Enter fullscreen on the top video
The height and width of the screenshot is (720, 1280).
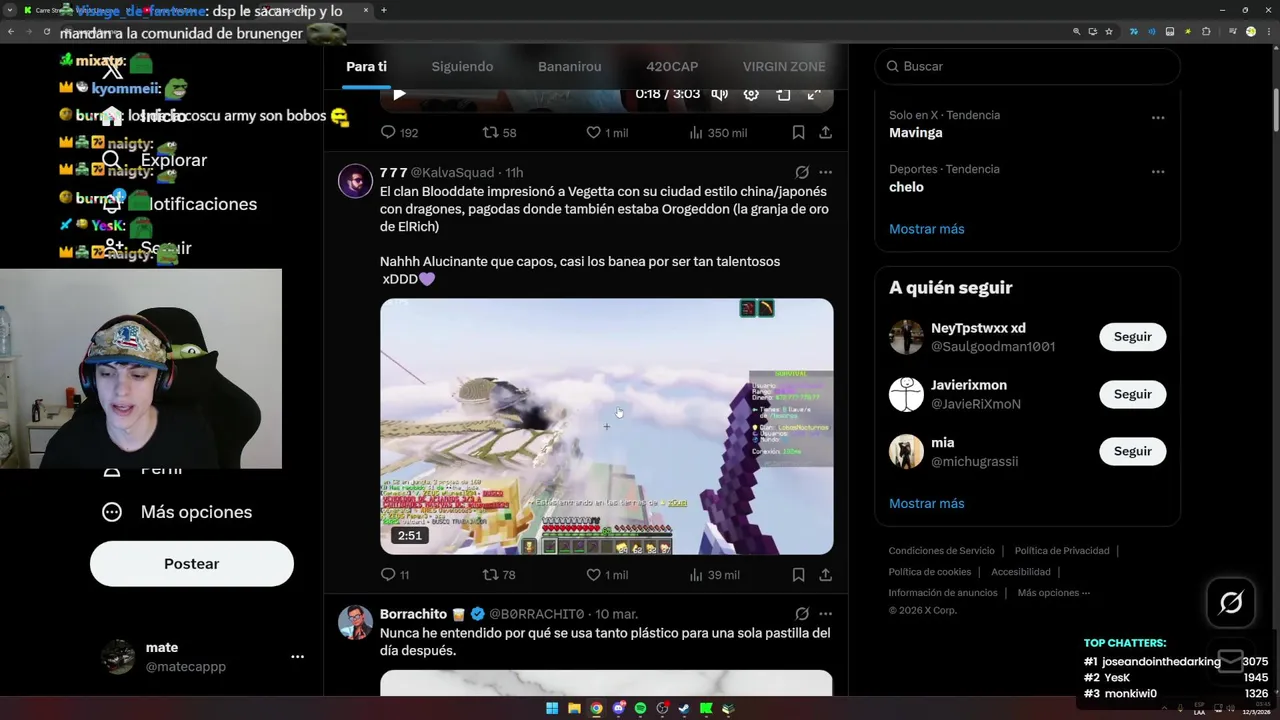click(814, 94)
